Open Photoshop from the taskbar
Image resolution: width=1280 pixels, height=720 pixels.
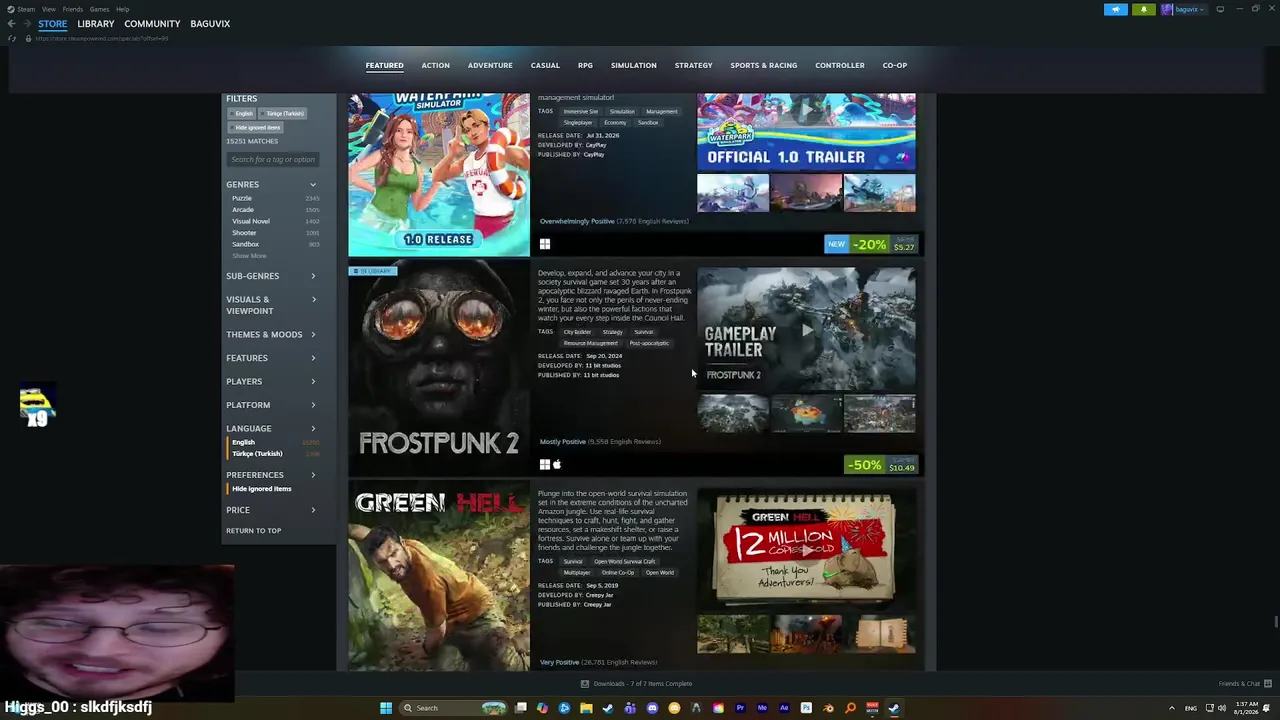point(806,708)
